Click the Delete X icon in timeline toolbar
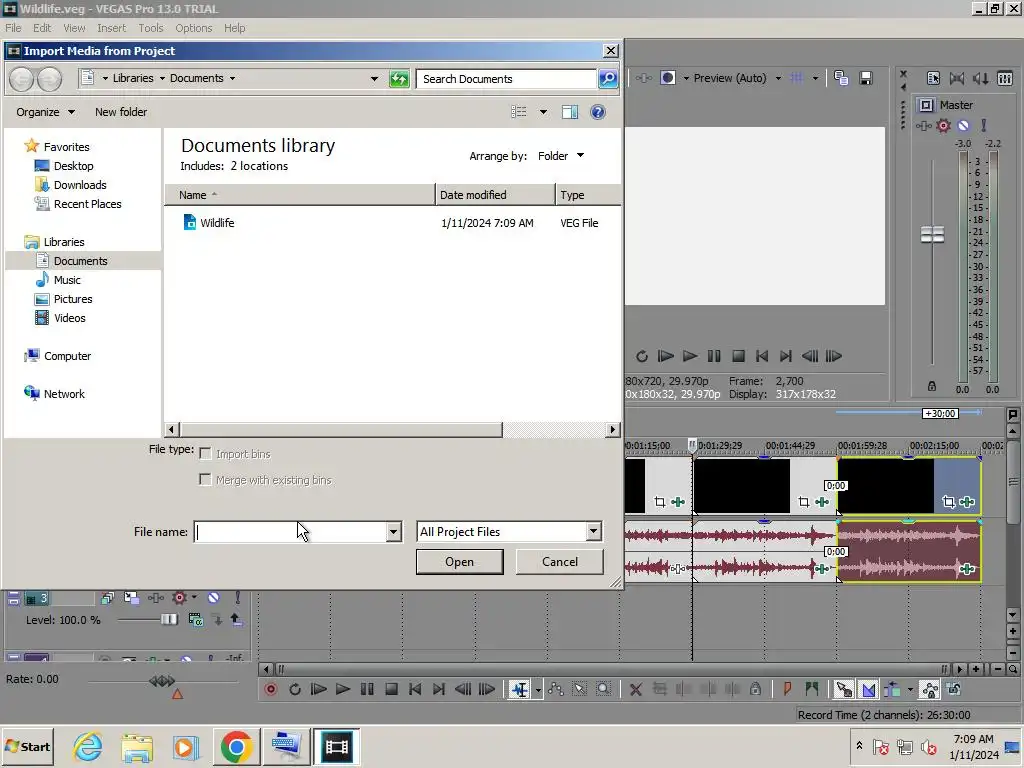1024x768 pixels. 635,689
